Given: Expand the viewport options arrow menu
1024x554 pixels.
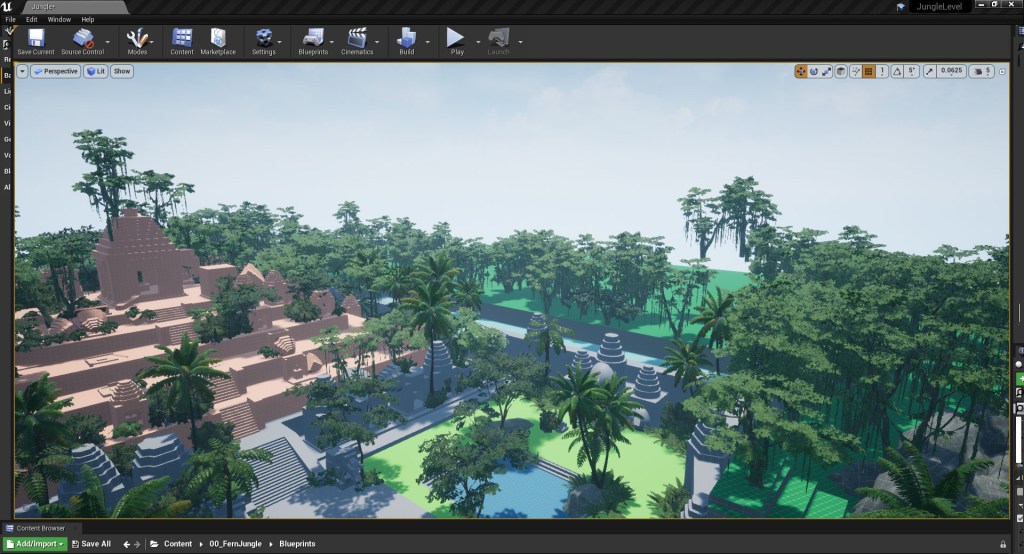Looking at the screenshot, I should click(22, 71).
